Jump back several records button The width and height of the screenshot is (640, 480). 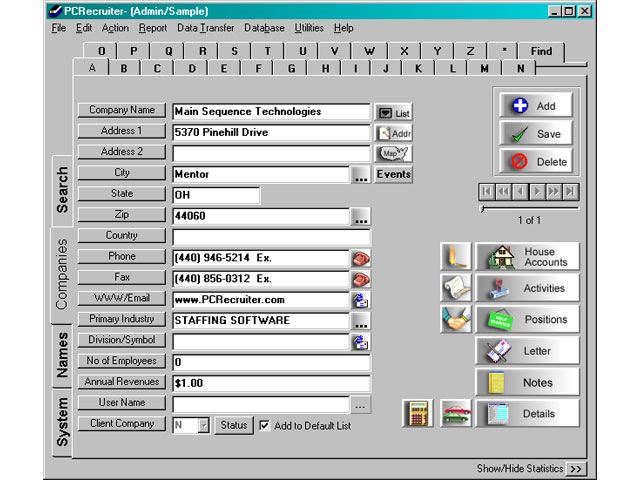(503, 191)
